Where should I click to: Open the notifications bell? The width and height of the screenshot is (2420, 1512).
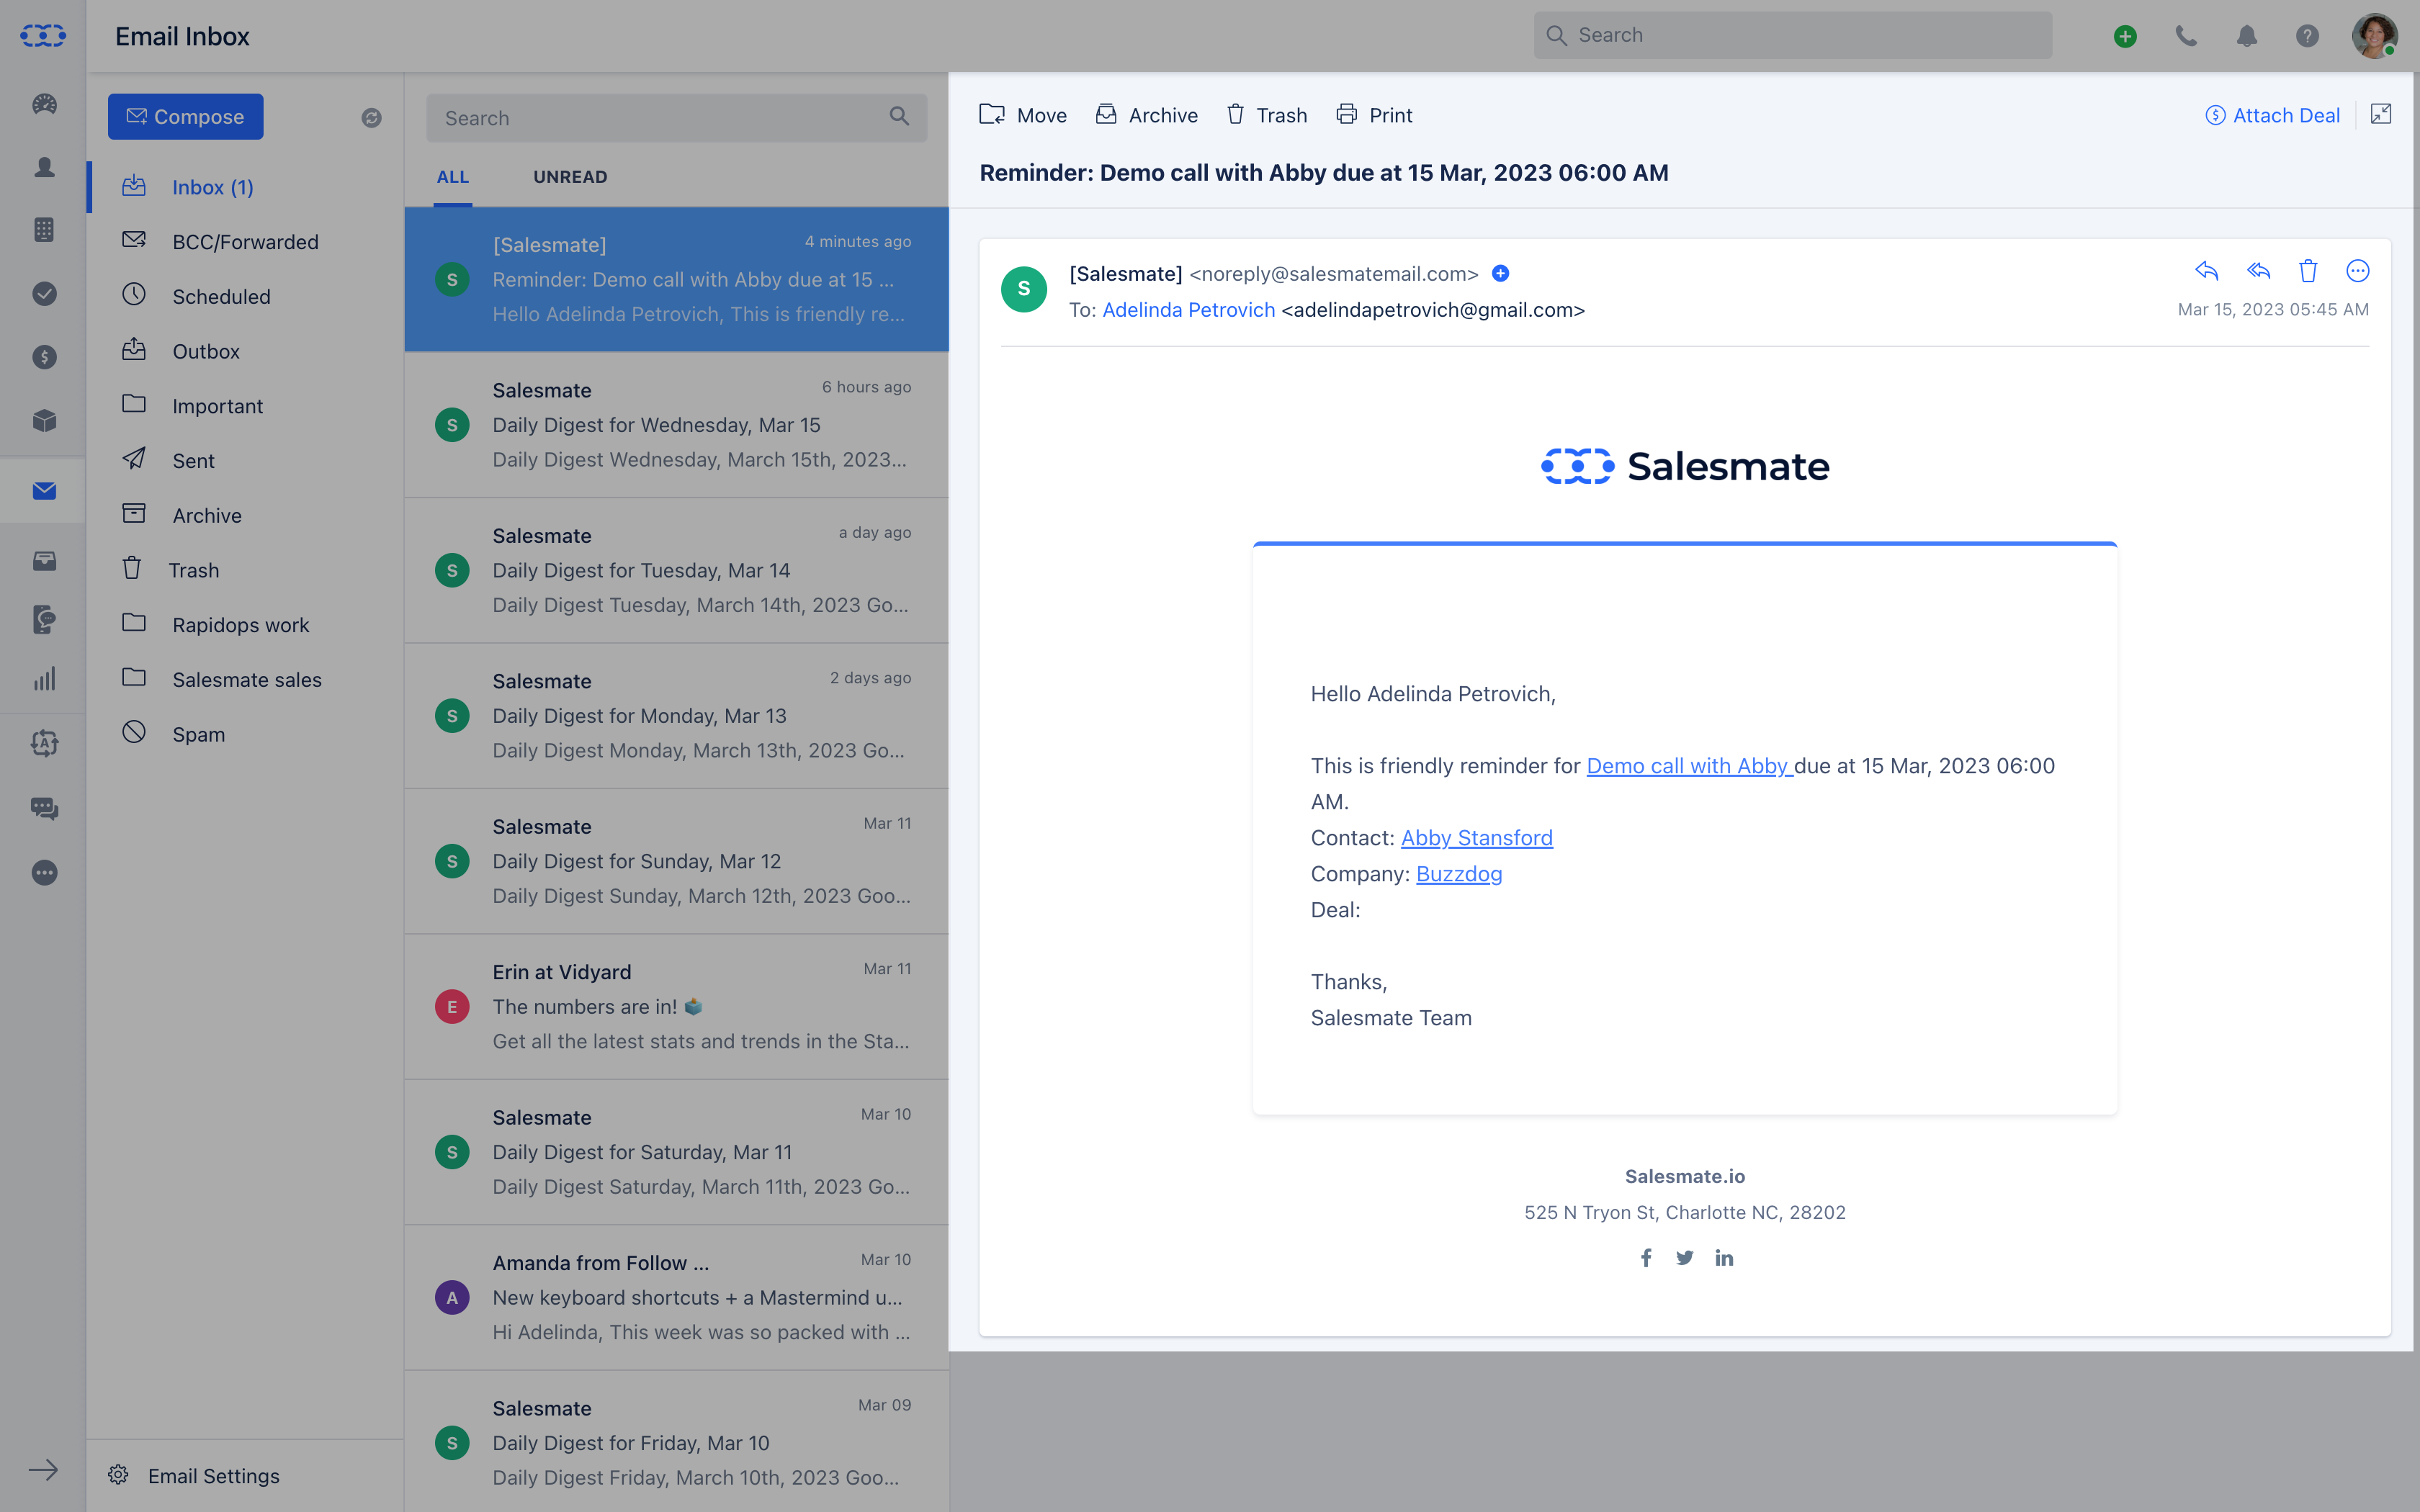coord(2247,36)
